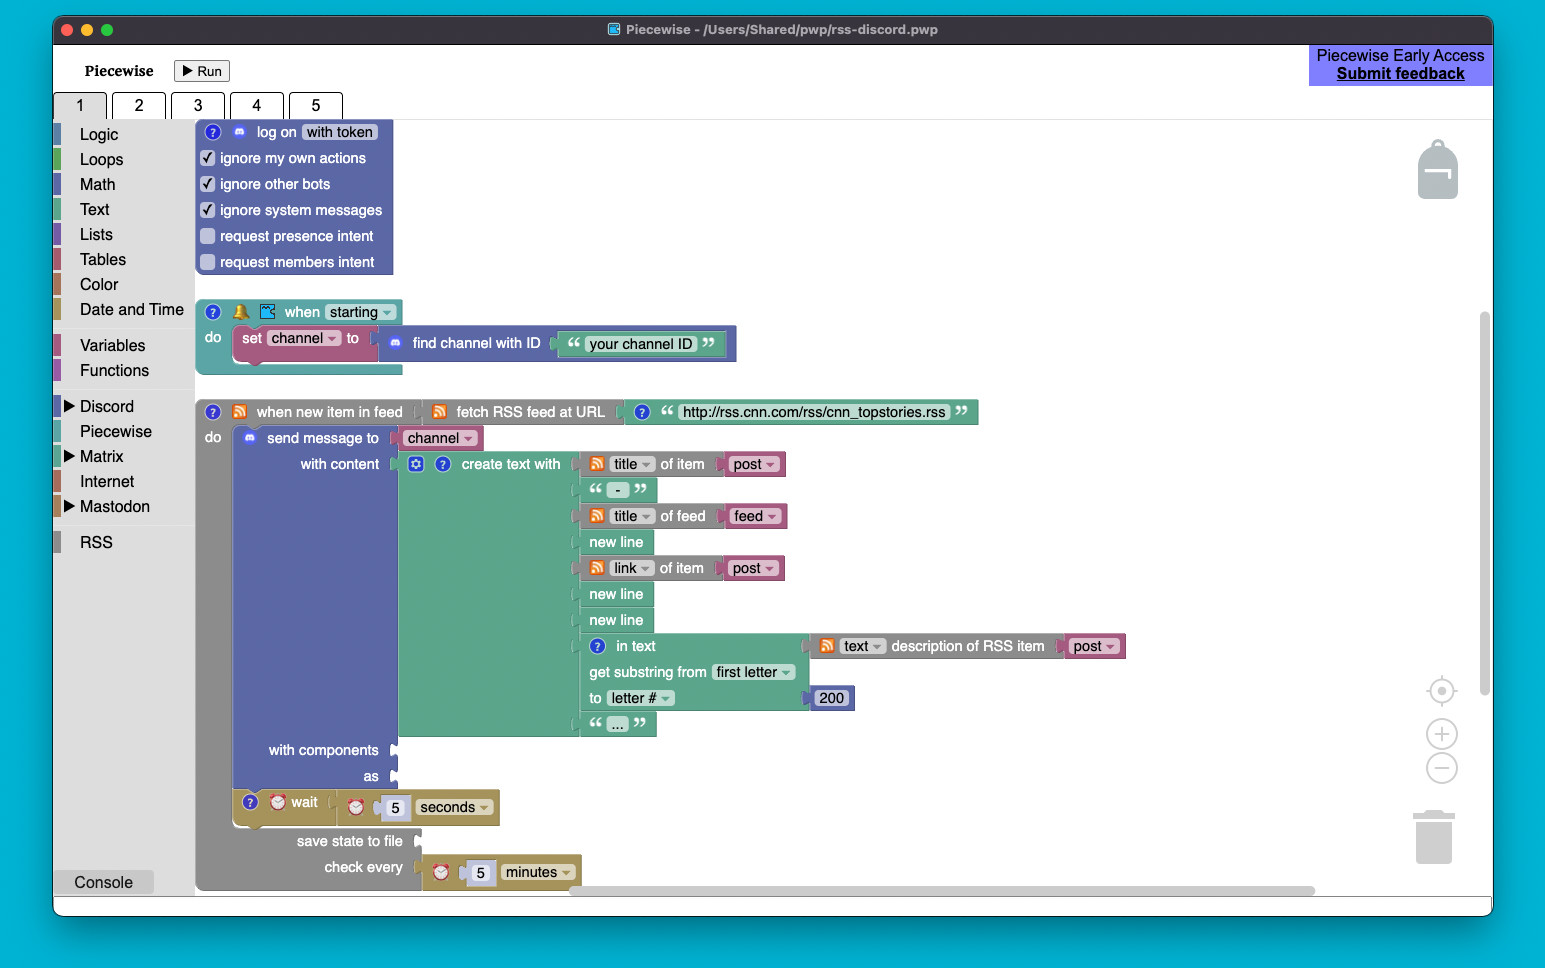
Task: Open the backpack icon on the workspace
Action: pos(1437,169)
